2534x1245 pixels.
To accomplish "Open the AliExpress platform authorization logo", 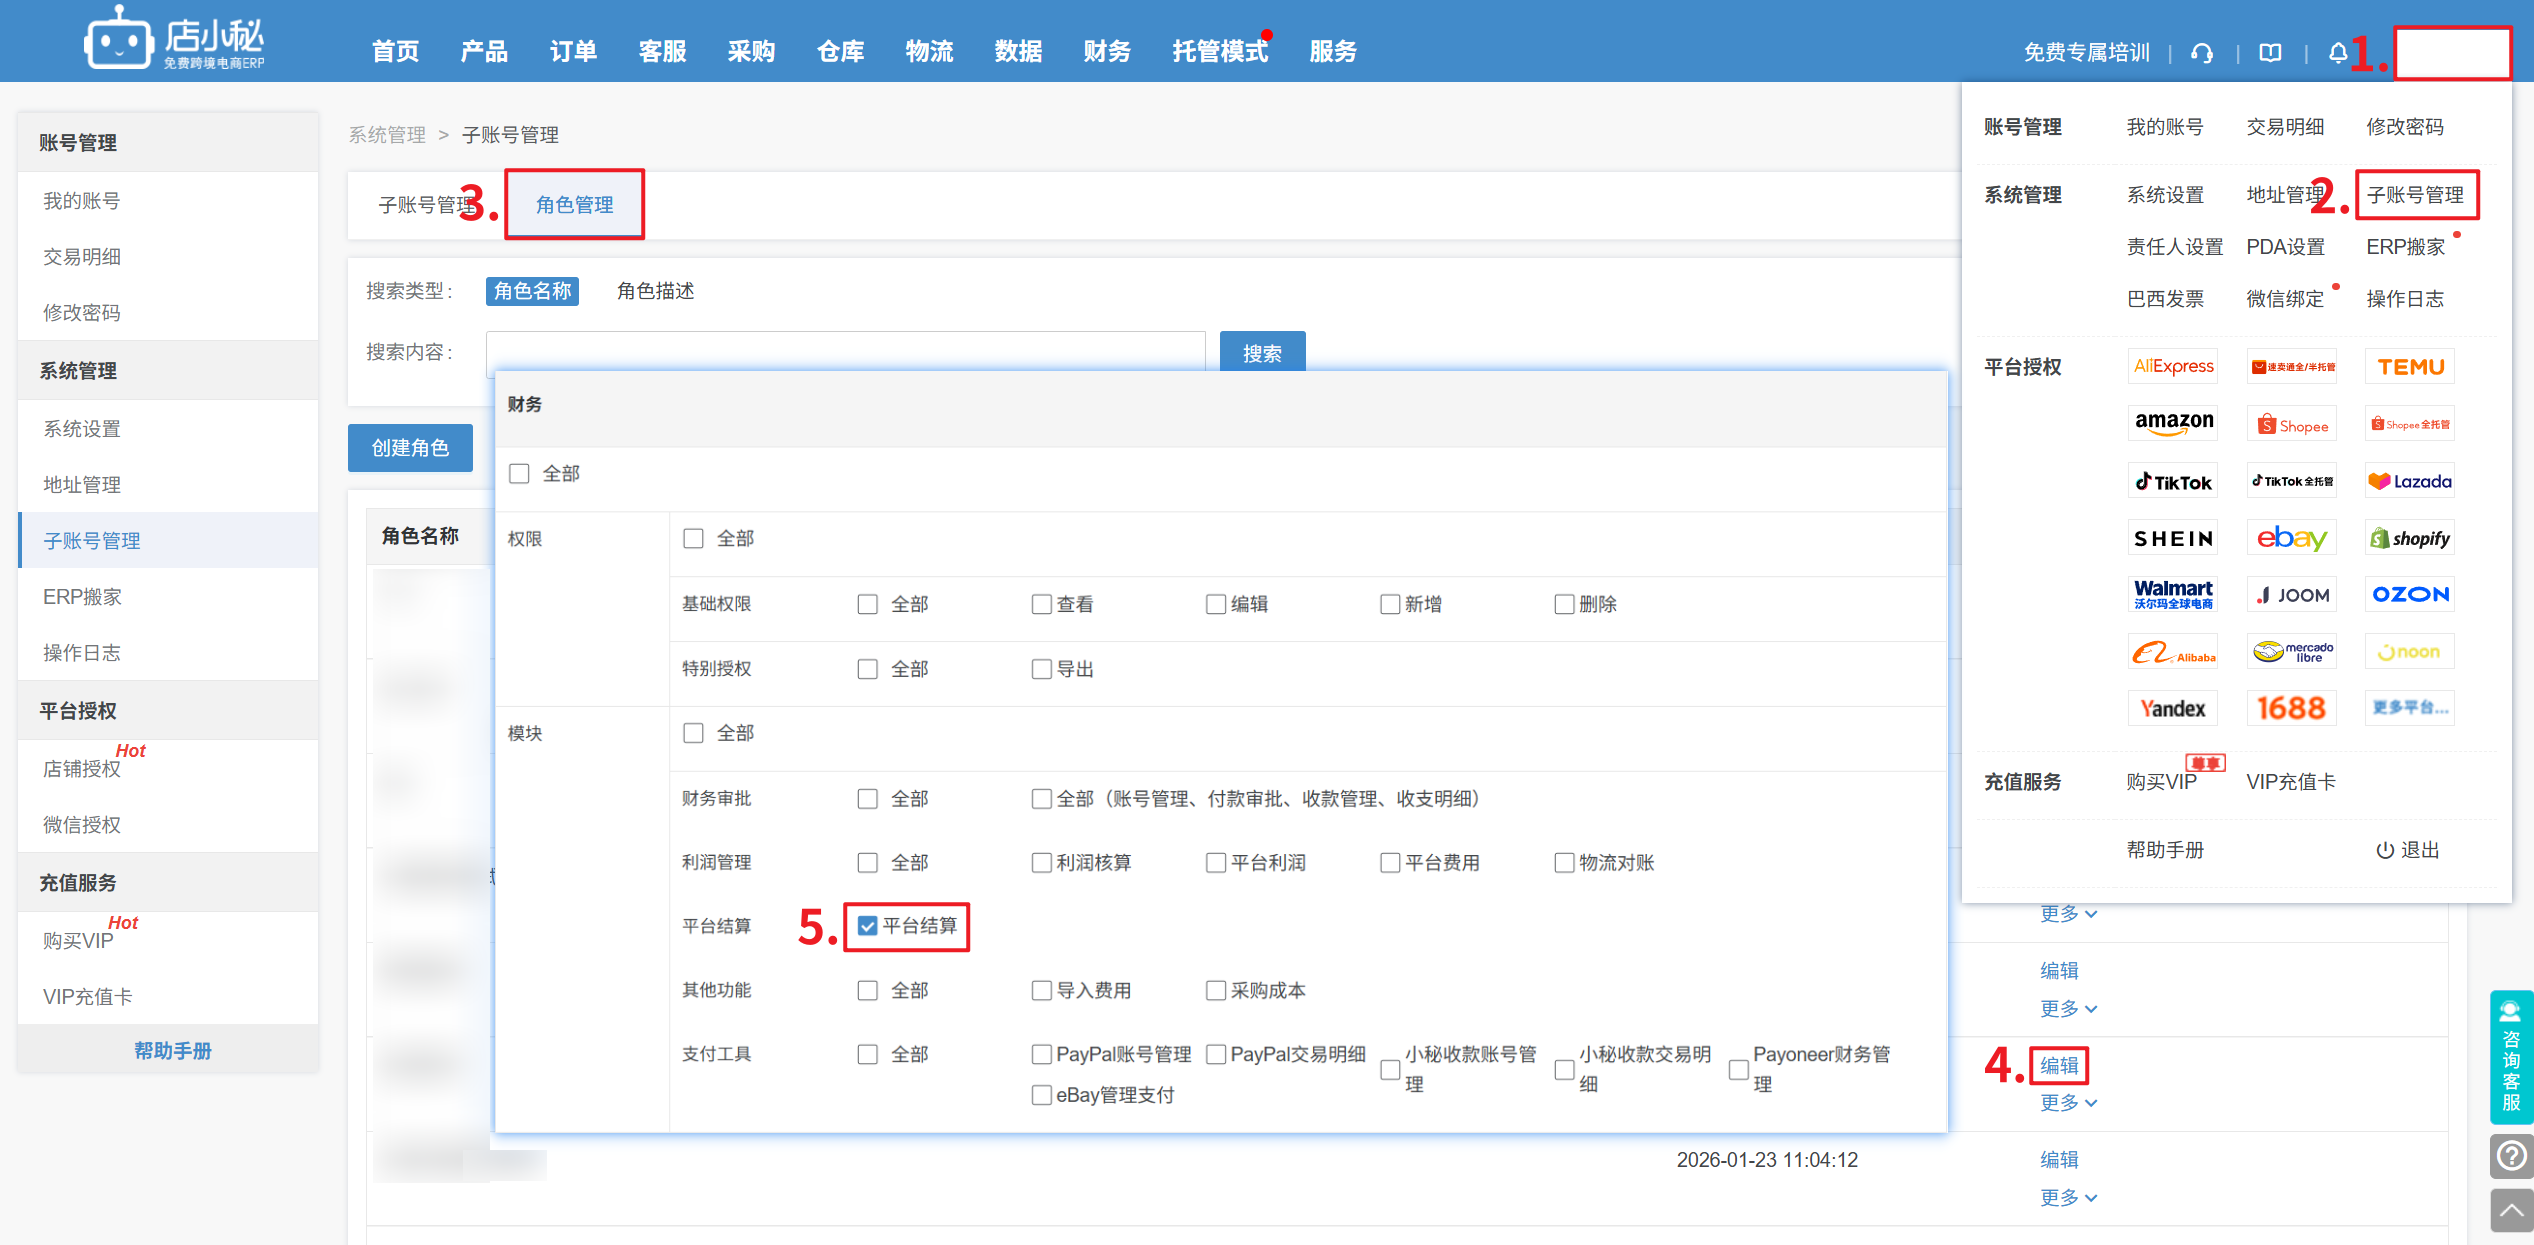I will tap(2173, 366).
